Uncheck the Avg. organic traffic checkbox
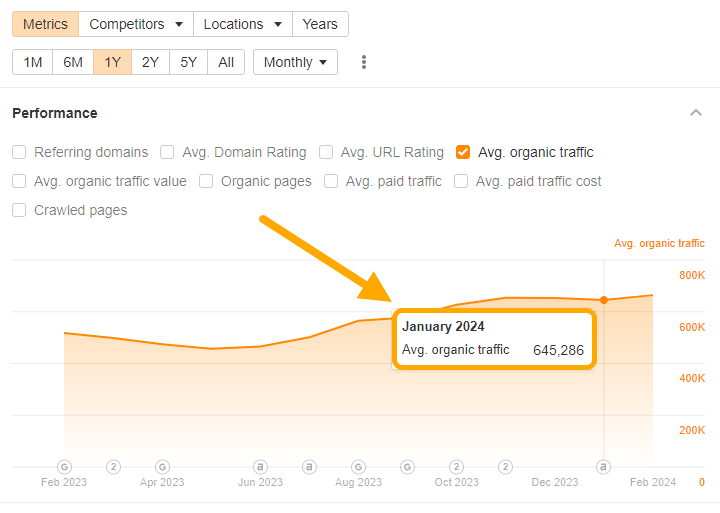 point(463,153)
